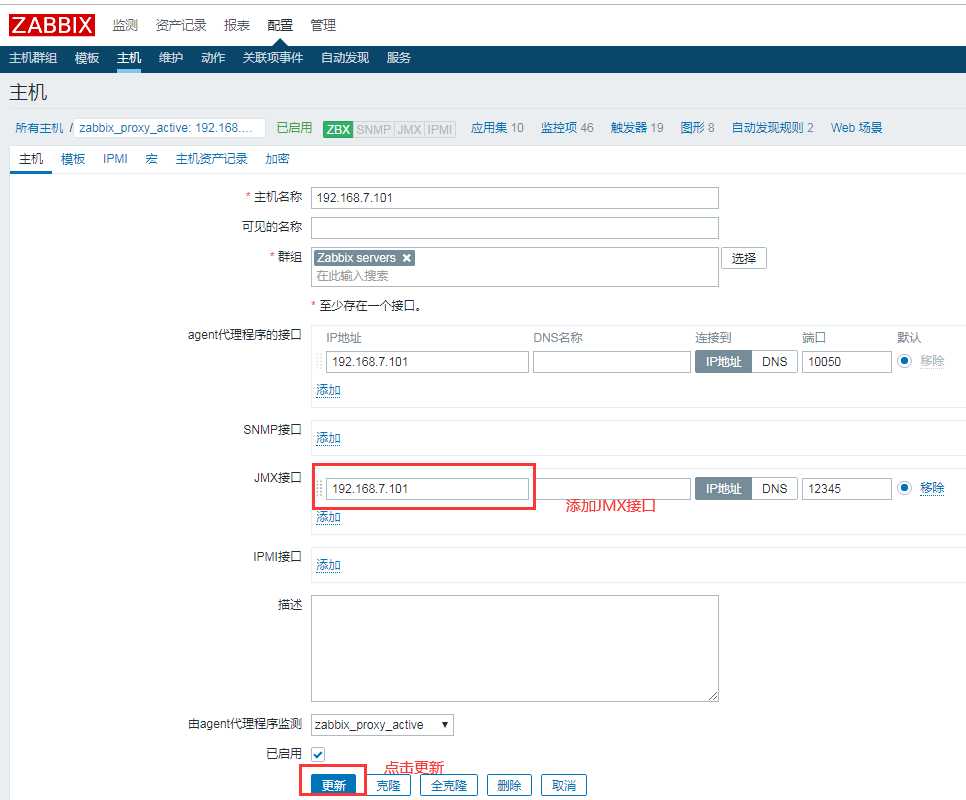This screenshot has width=966, height=800.
Task: Click the 克隆 button
Action: (x=388, y=785)
